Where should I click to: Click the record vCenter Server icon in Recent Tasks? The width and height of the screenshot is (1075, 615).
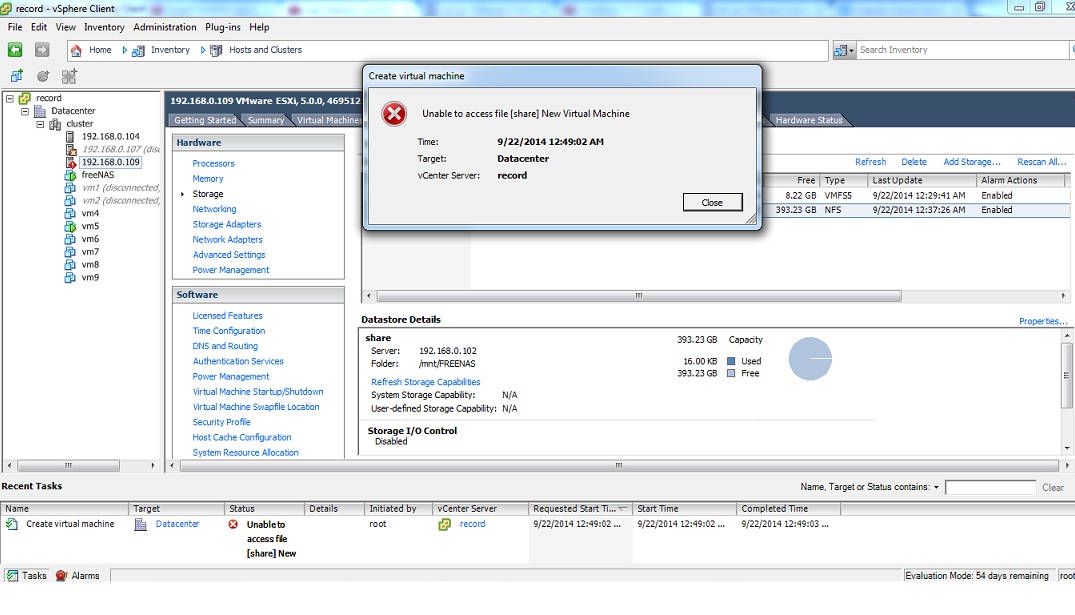tap(444, 524)
